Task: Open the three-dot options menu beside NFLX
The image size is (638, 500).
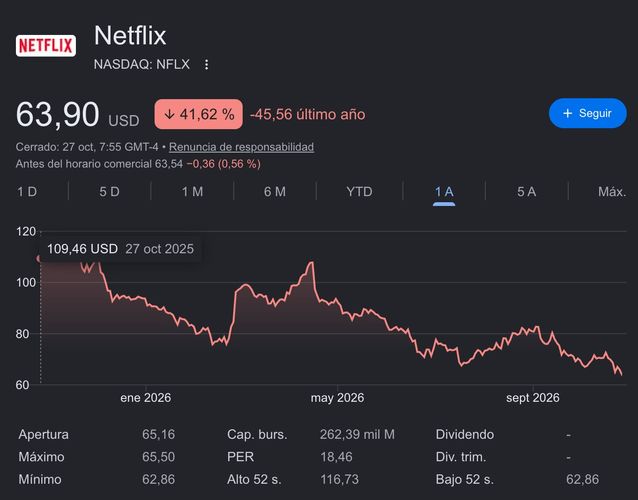Action: (x=207, y=64)
